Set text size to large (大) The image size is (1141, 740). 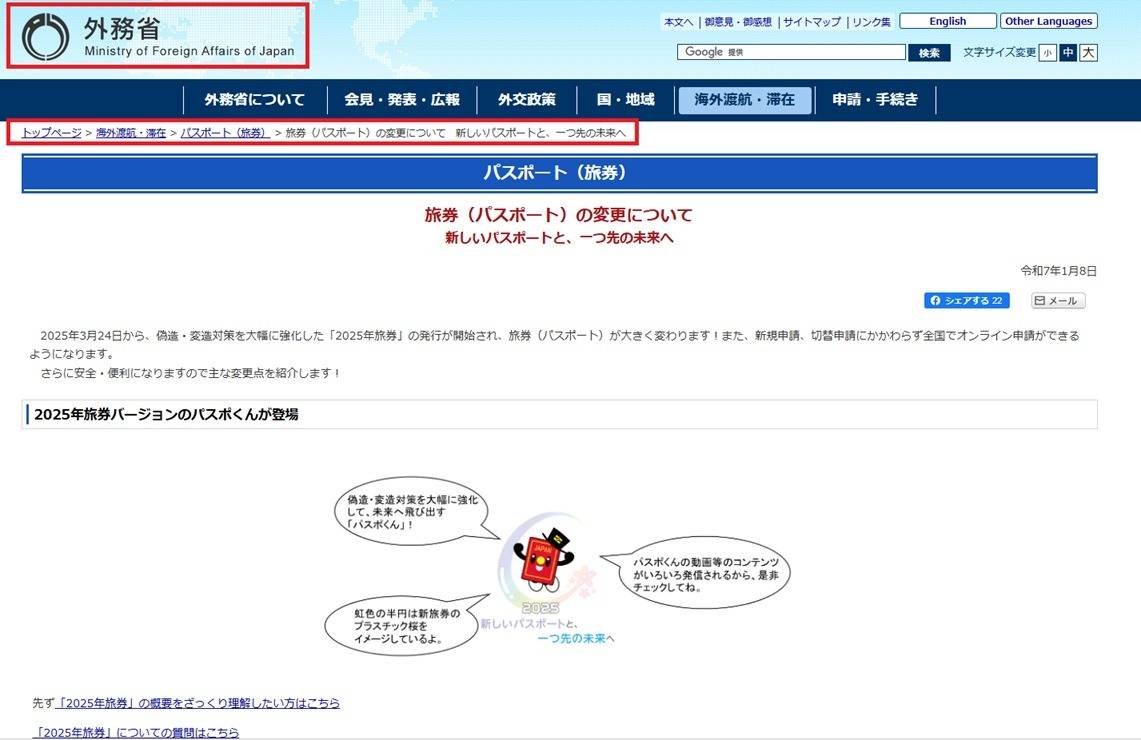(x=1088, y=53)
